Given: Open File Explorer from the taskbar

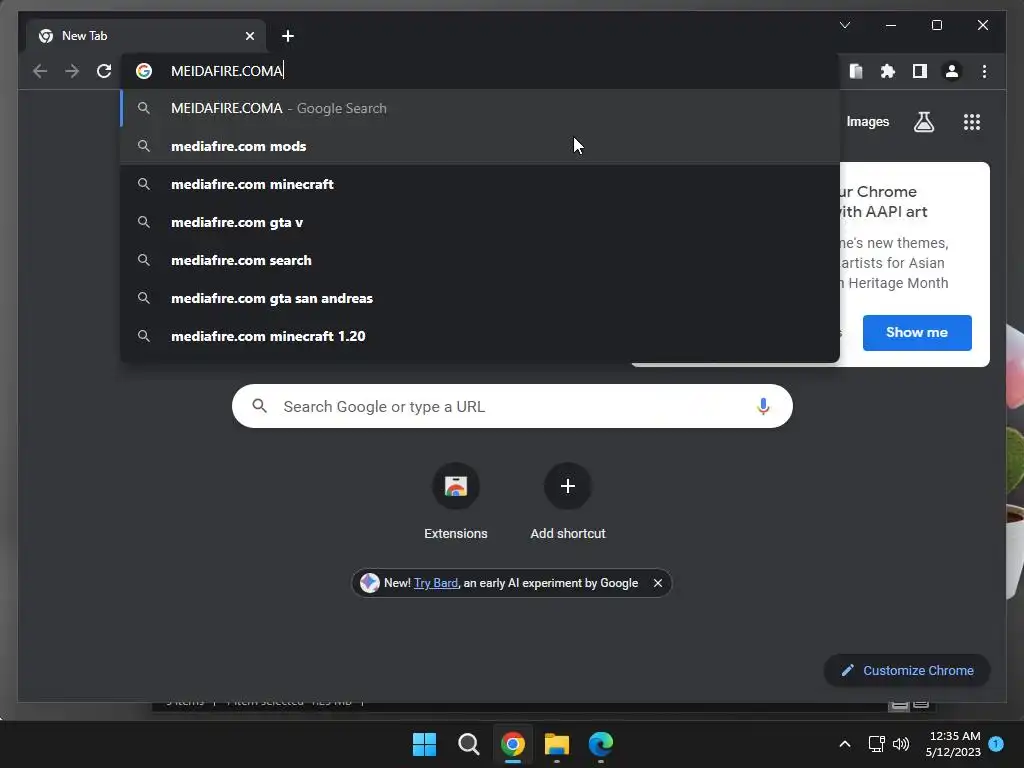Looking at the screenshot, I should (557, 744).
